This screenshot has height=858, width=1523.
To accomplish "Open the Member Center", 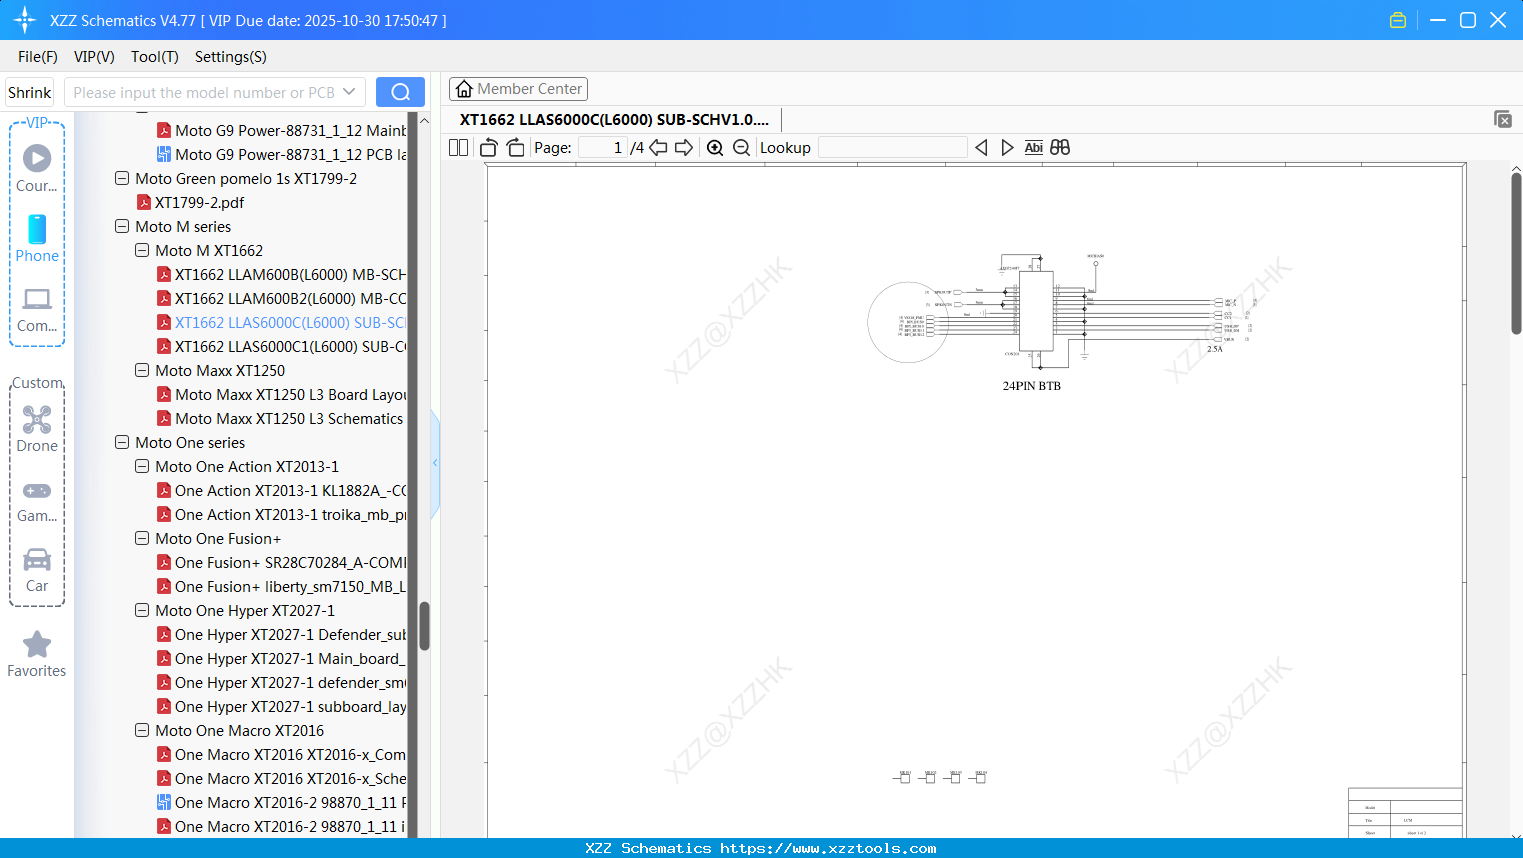I will click(x=518, y=89).
